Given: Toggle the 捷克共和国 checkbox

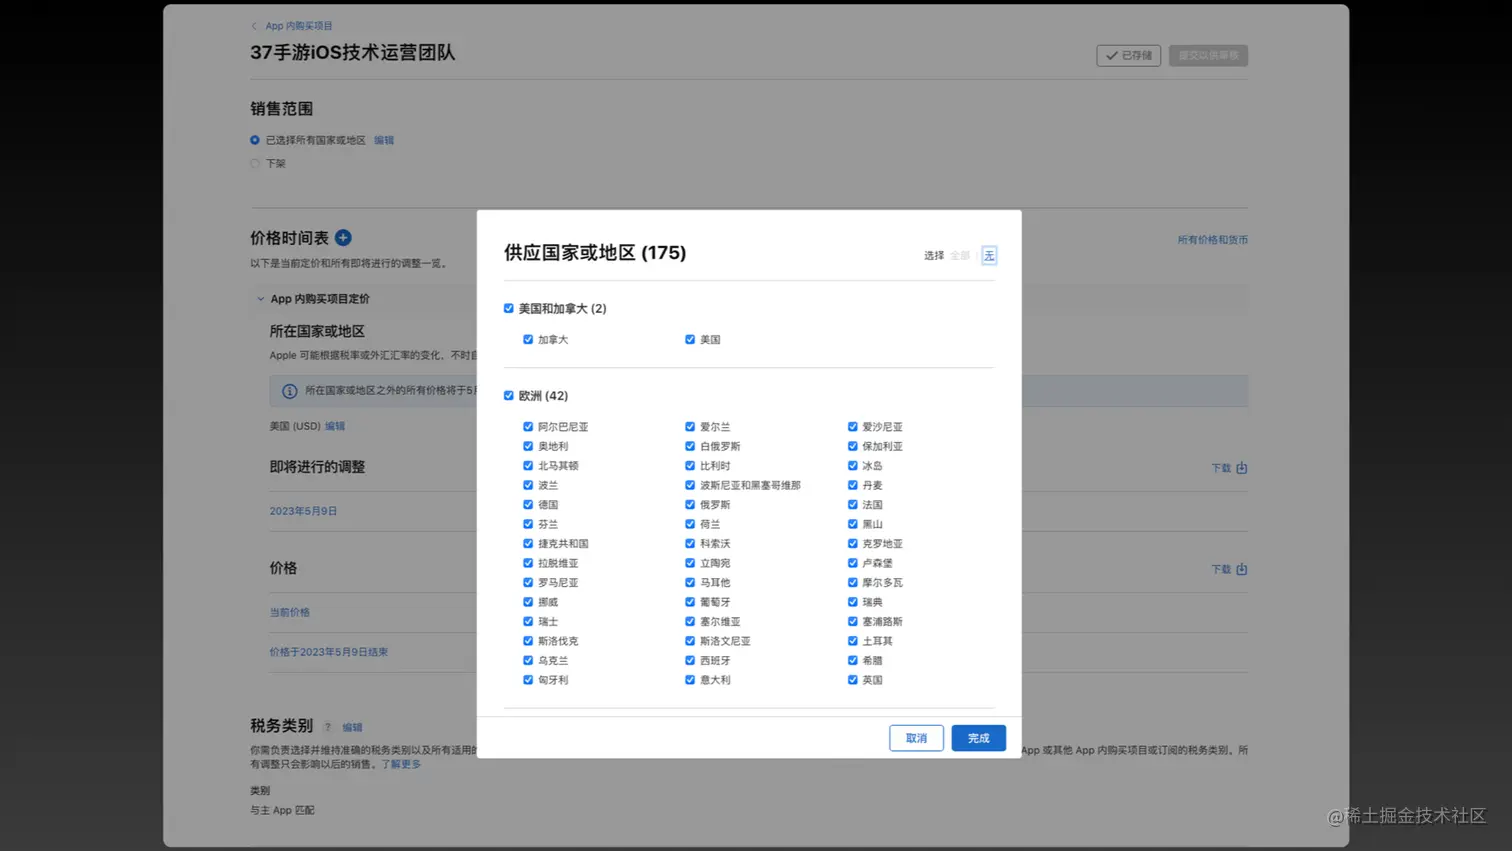Looking at the screenshot, I should point(528,544).
